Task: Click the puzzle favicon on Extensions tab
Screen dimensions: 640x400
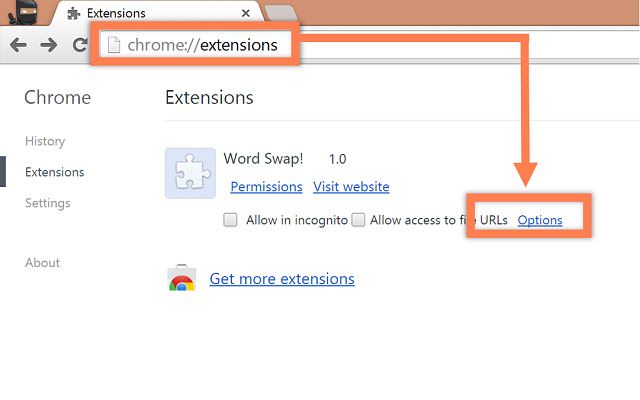Action: [73, 13]
